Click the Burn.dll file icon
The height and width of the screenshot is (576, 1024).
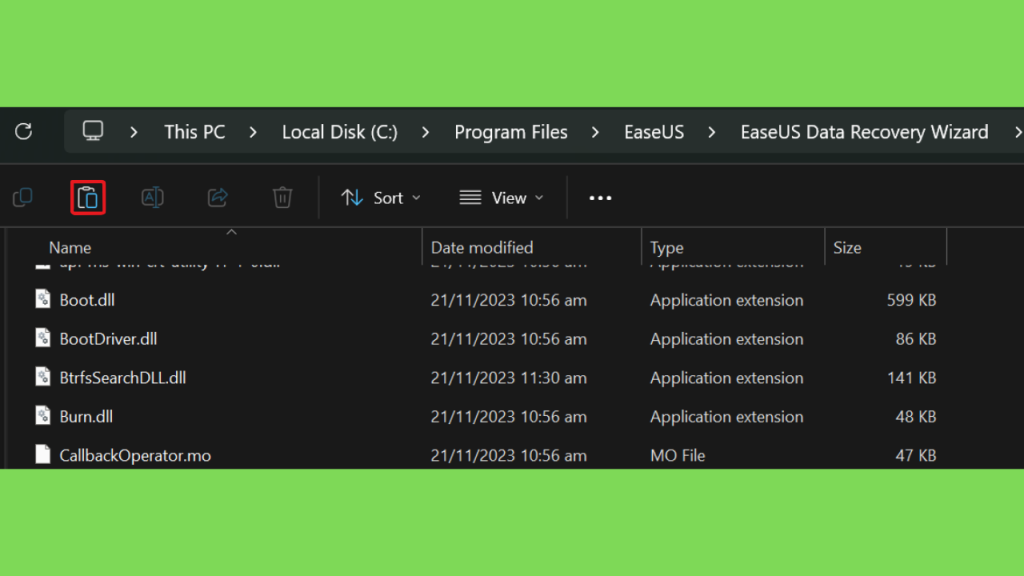[43, 415]
